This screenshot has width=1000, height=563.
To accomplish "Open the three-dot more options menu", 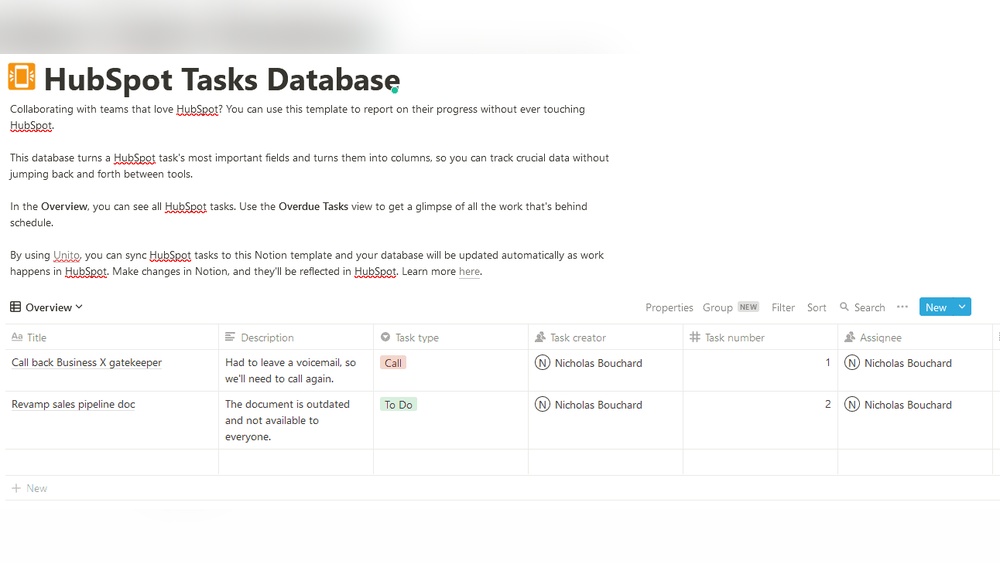I will pyautogui.click(x=902, y=307).
